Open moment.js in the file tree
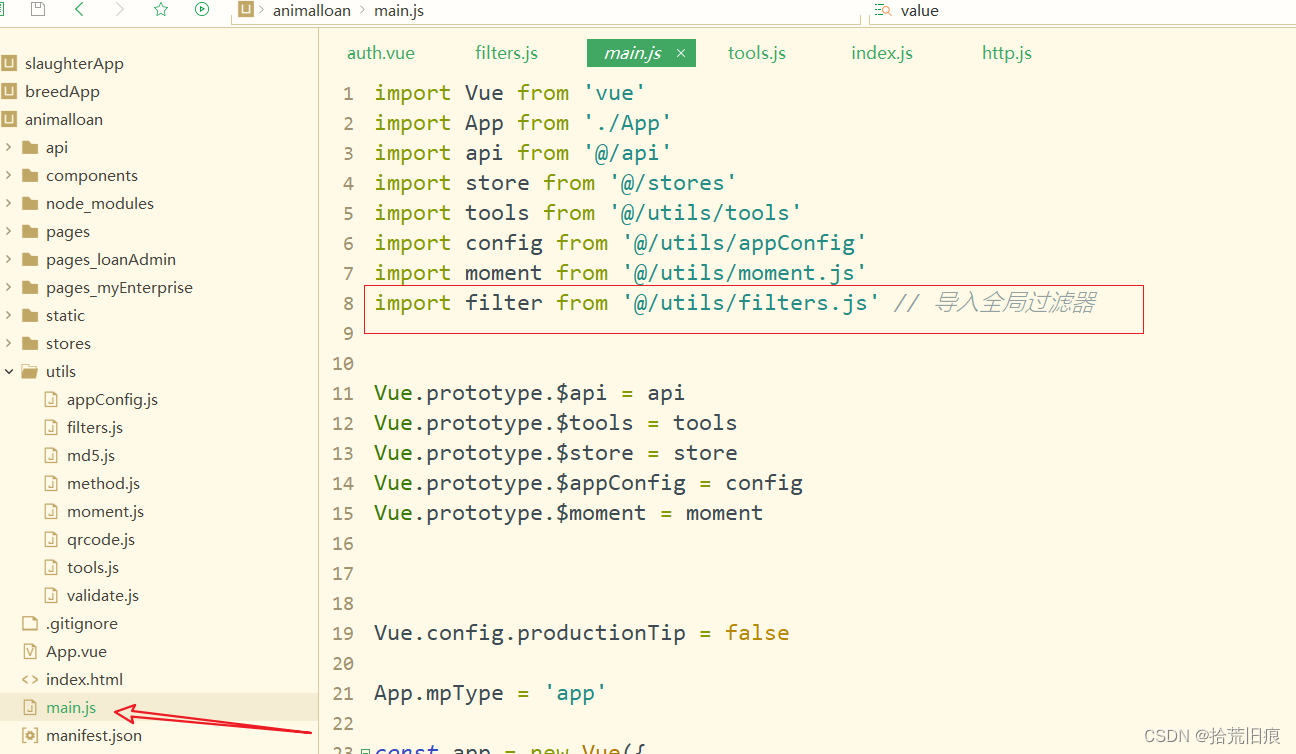This screenshot has width=1296, height=754. click(x=105, y=511)
